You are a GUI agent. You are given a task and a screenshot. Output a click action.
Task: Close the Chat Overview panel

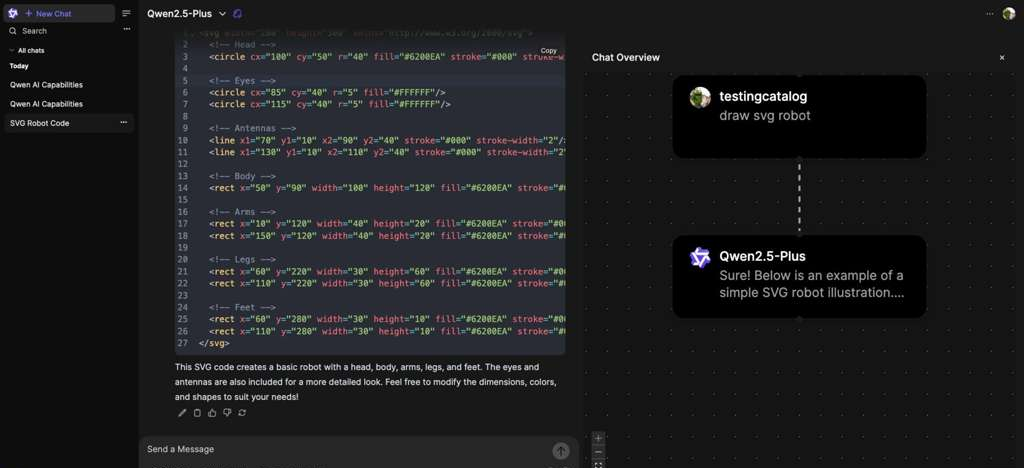[x=1002, y=57]
